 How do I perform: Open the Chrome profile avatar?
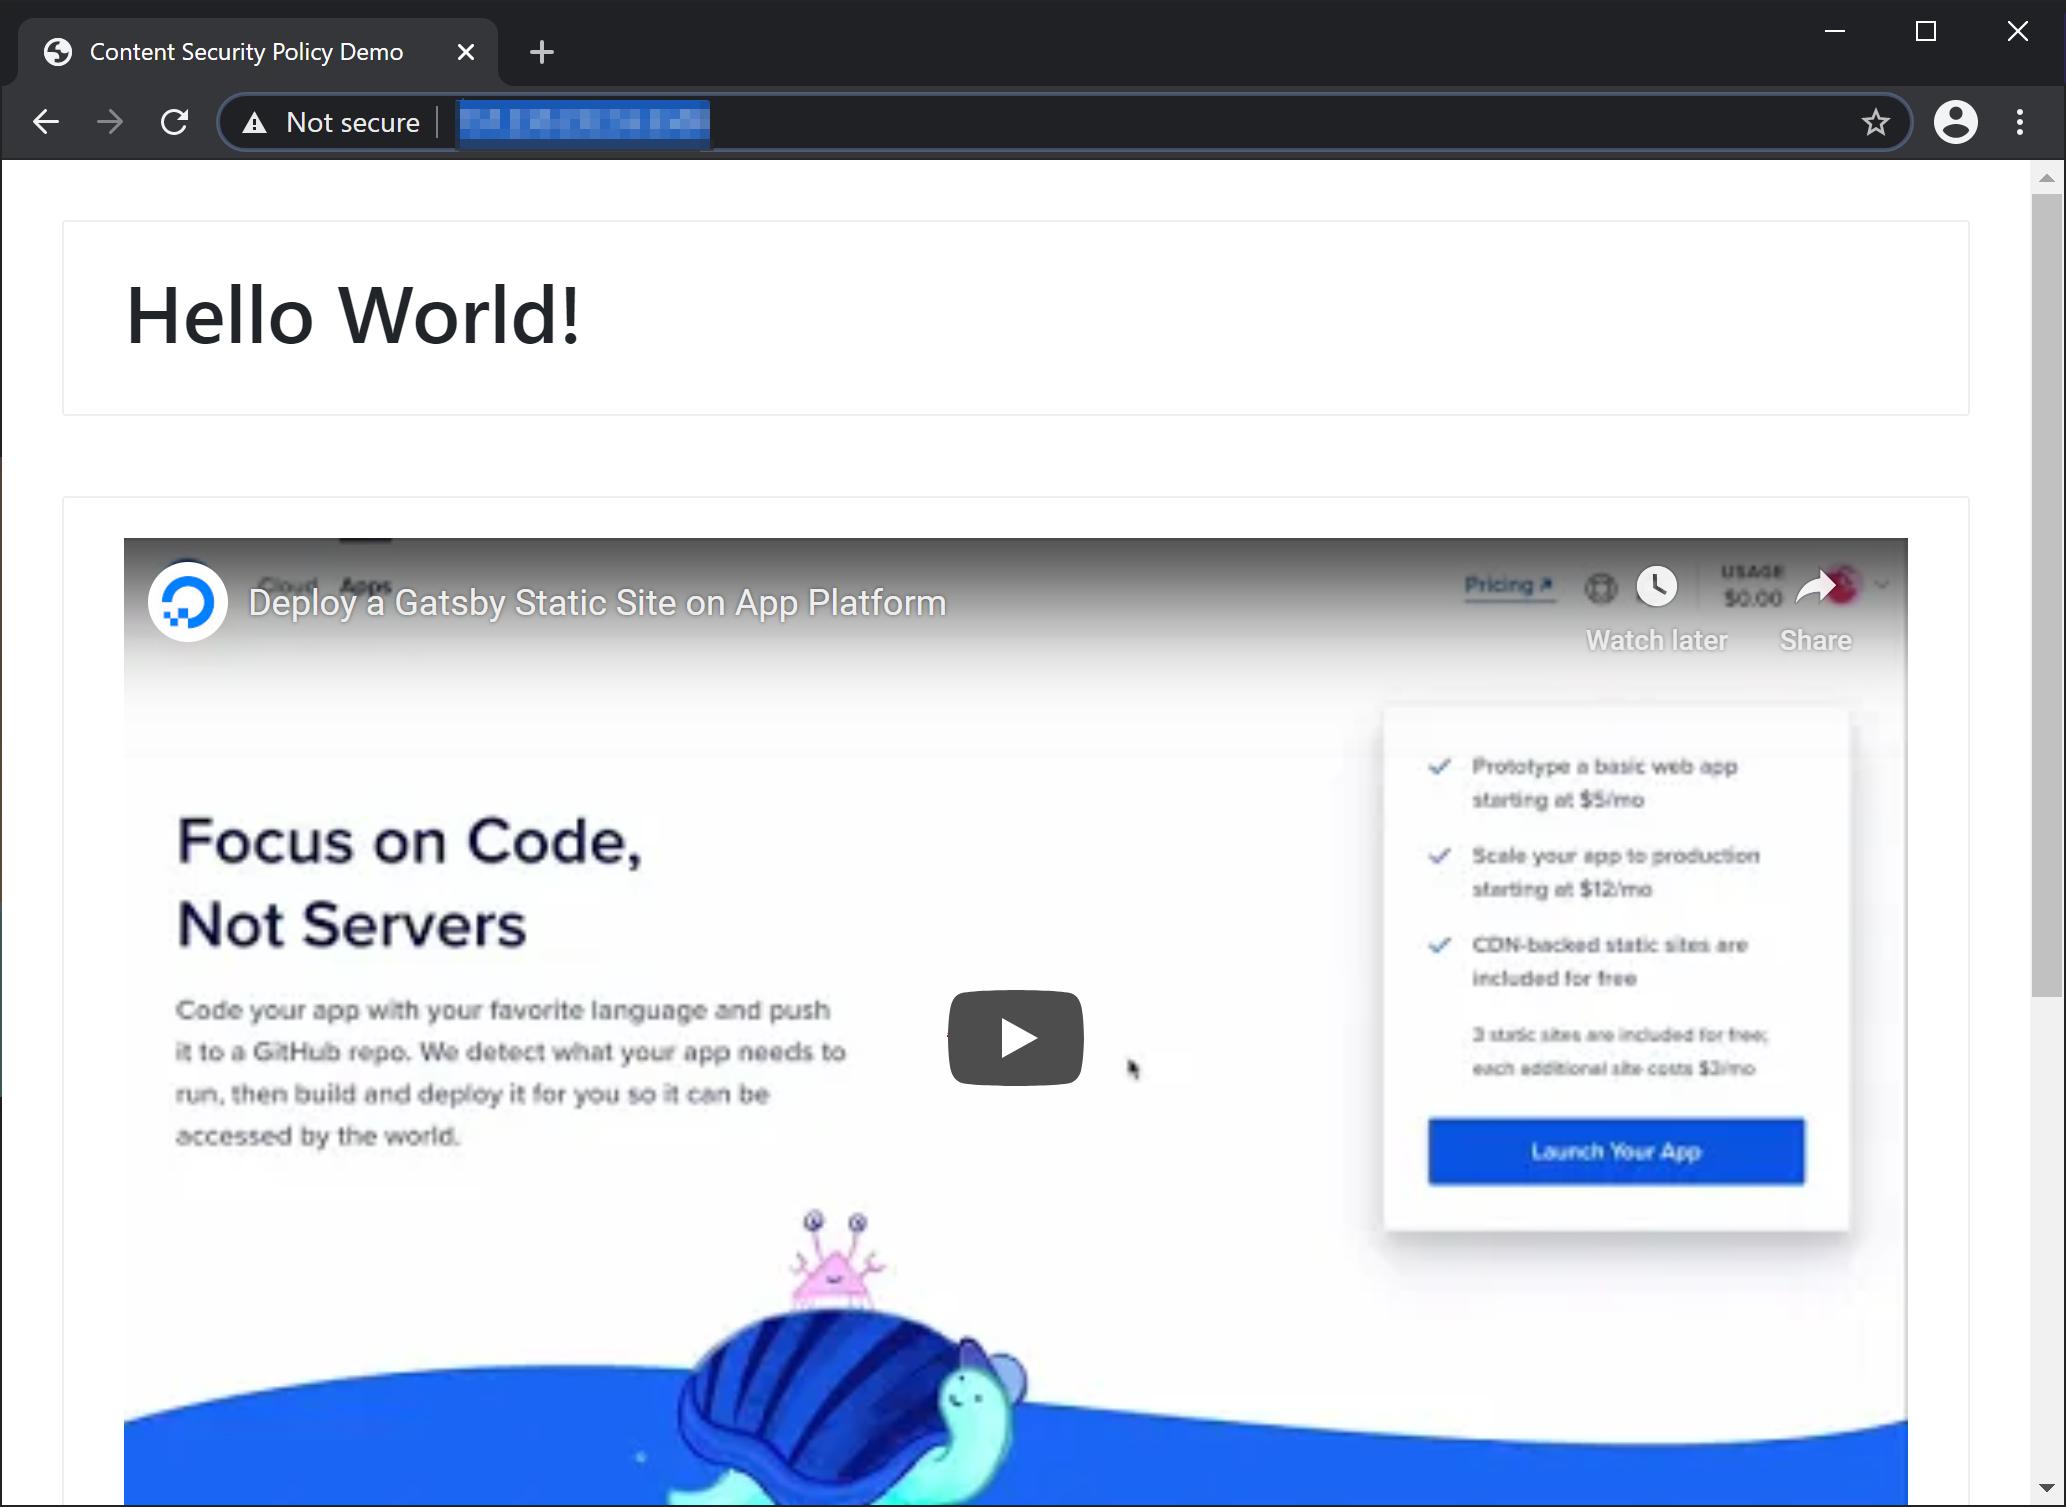1956,121
